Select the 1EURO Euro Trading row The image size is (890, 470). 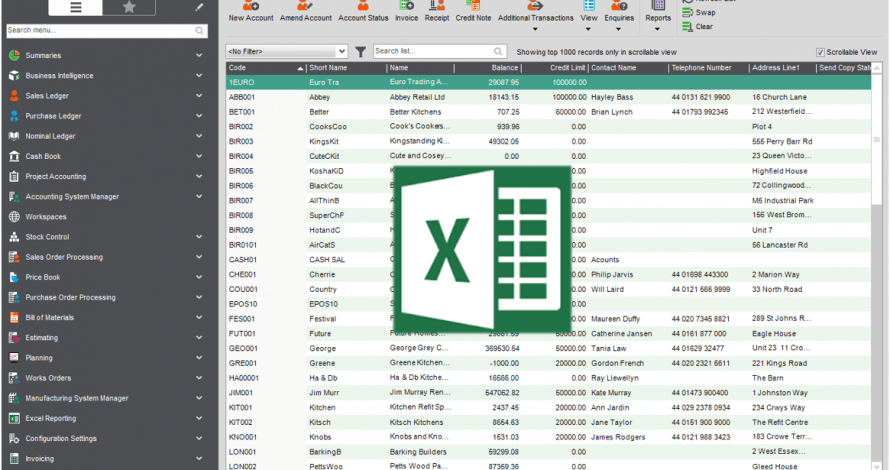click(548, 82)
